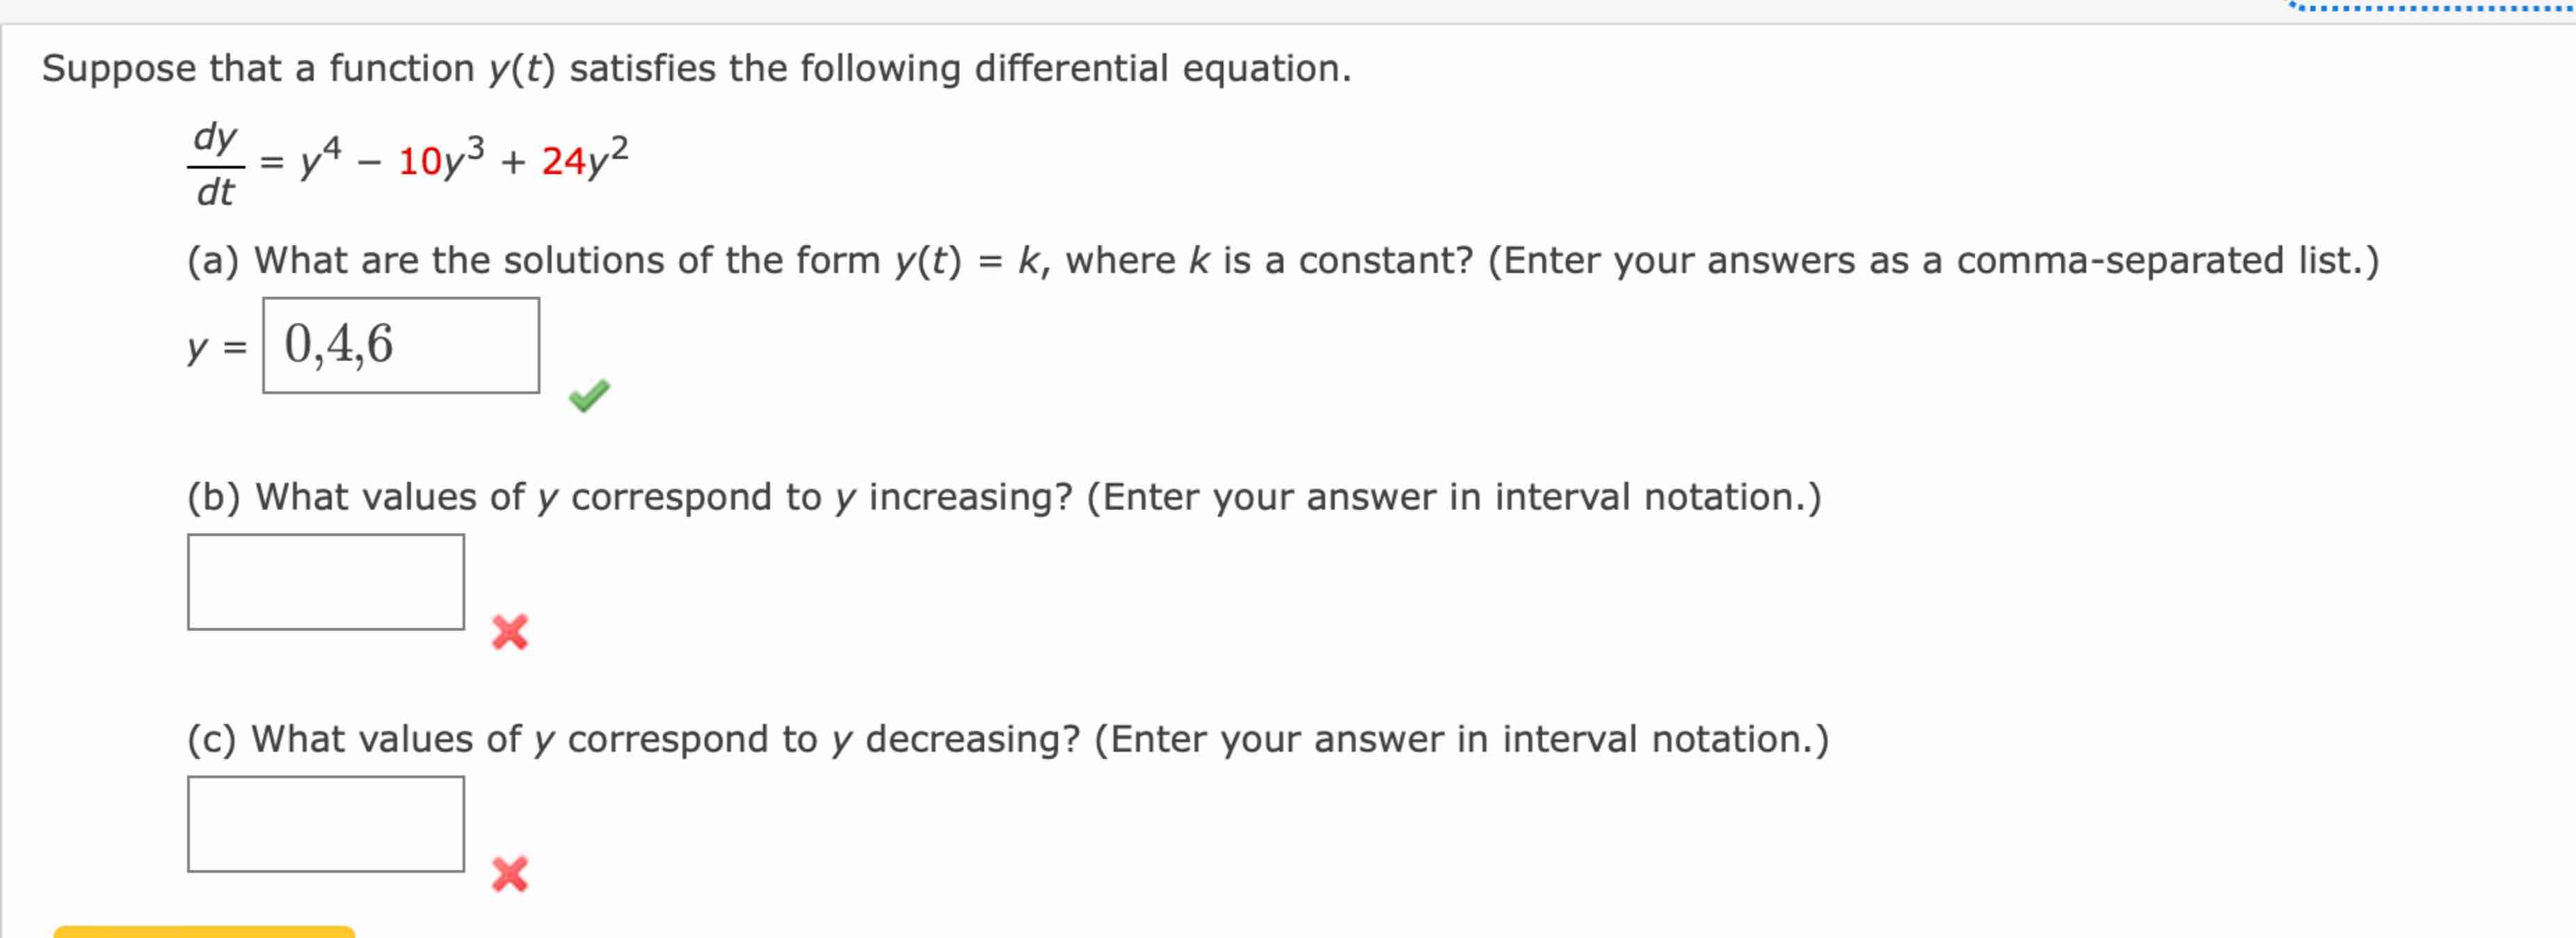2576x938 pixels.
Task: Click the part (c) decreasing question prompt
Action: [1000, 739]
